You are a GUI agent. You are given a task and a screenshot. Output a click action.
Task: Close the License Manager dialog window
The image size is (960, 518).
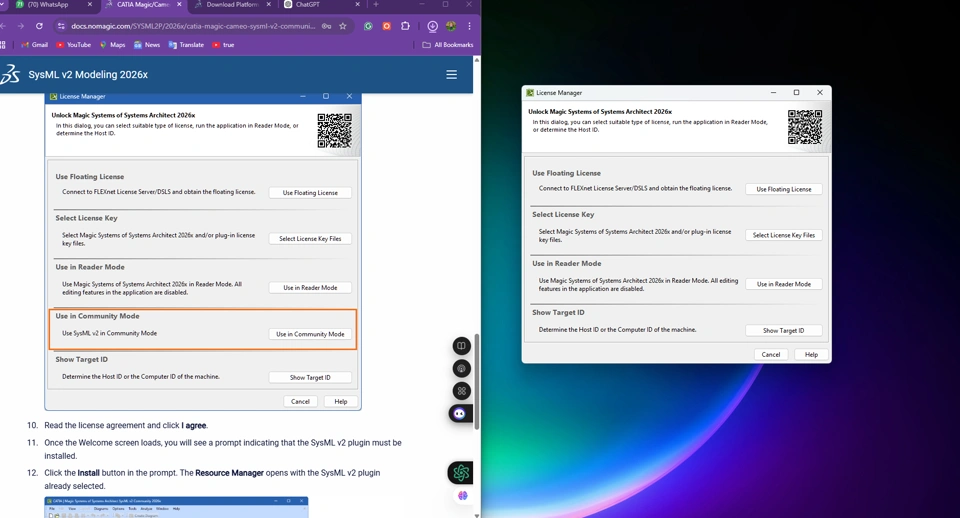[x=820, y=92]
